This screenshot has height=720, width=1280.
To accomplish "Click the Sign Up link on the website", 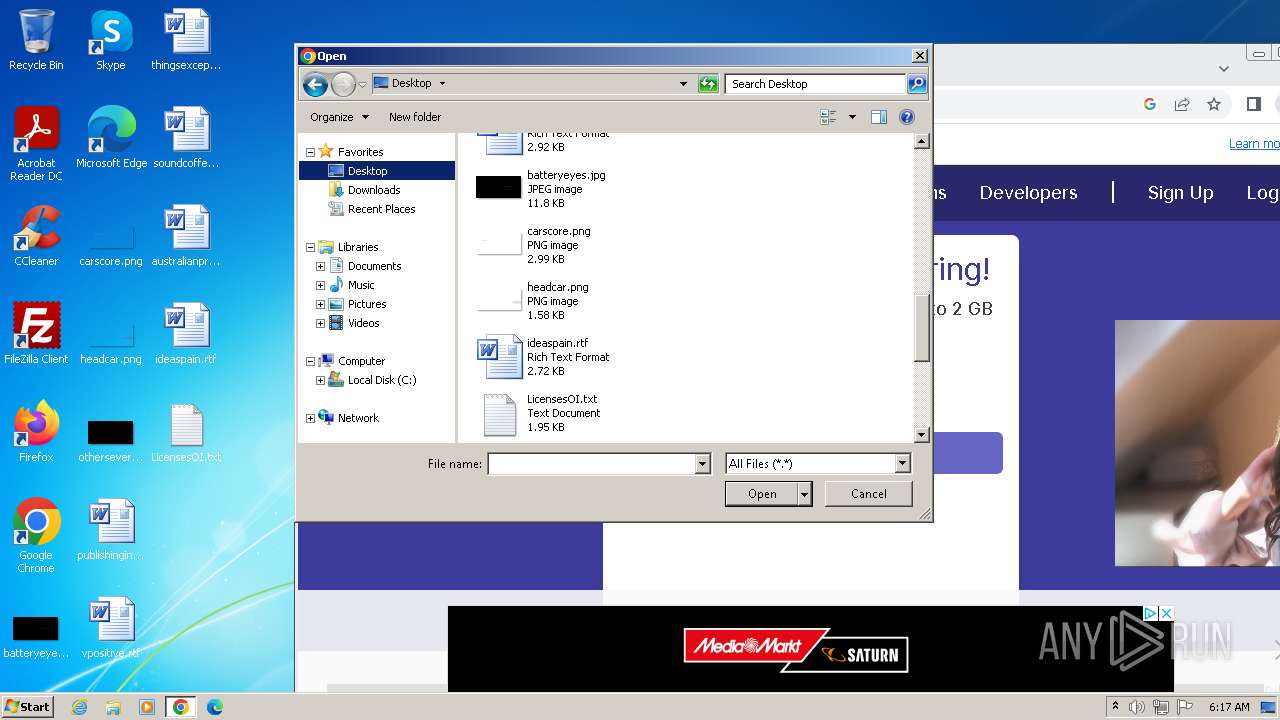I will (1180, 193).
